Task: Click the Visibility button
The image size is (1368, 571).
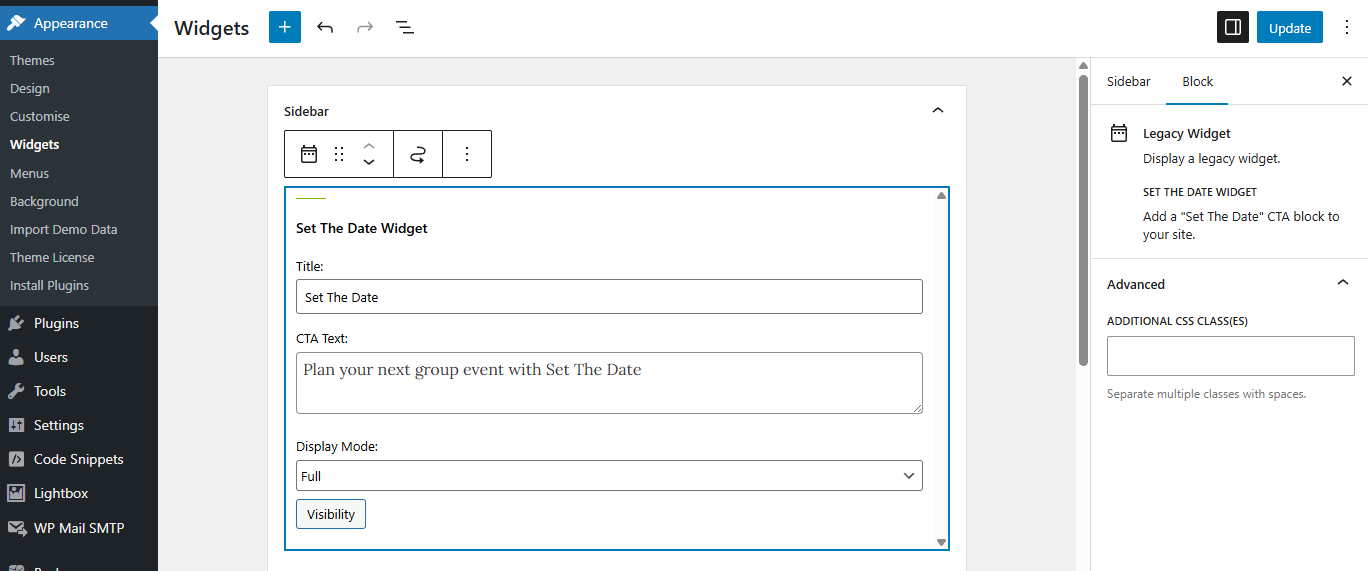Action: [331, 514]
